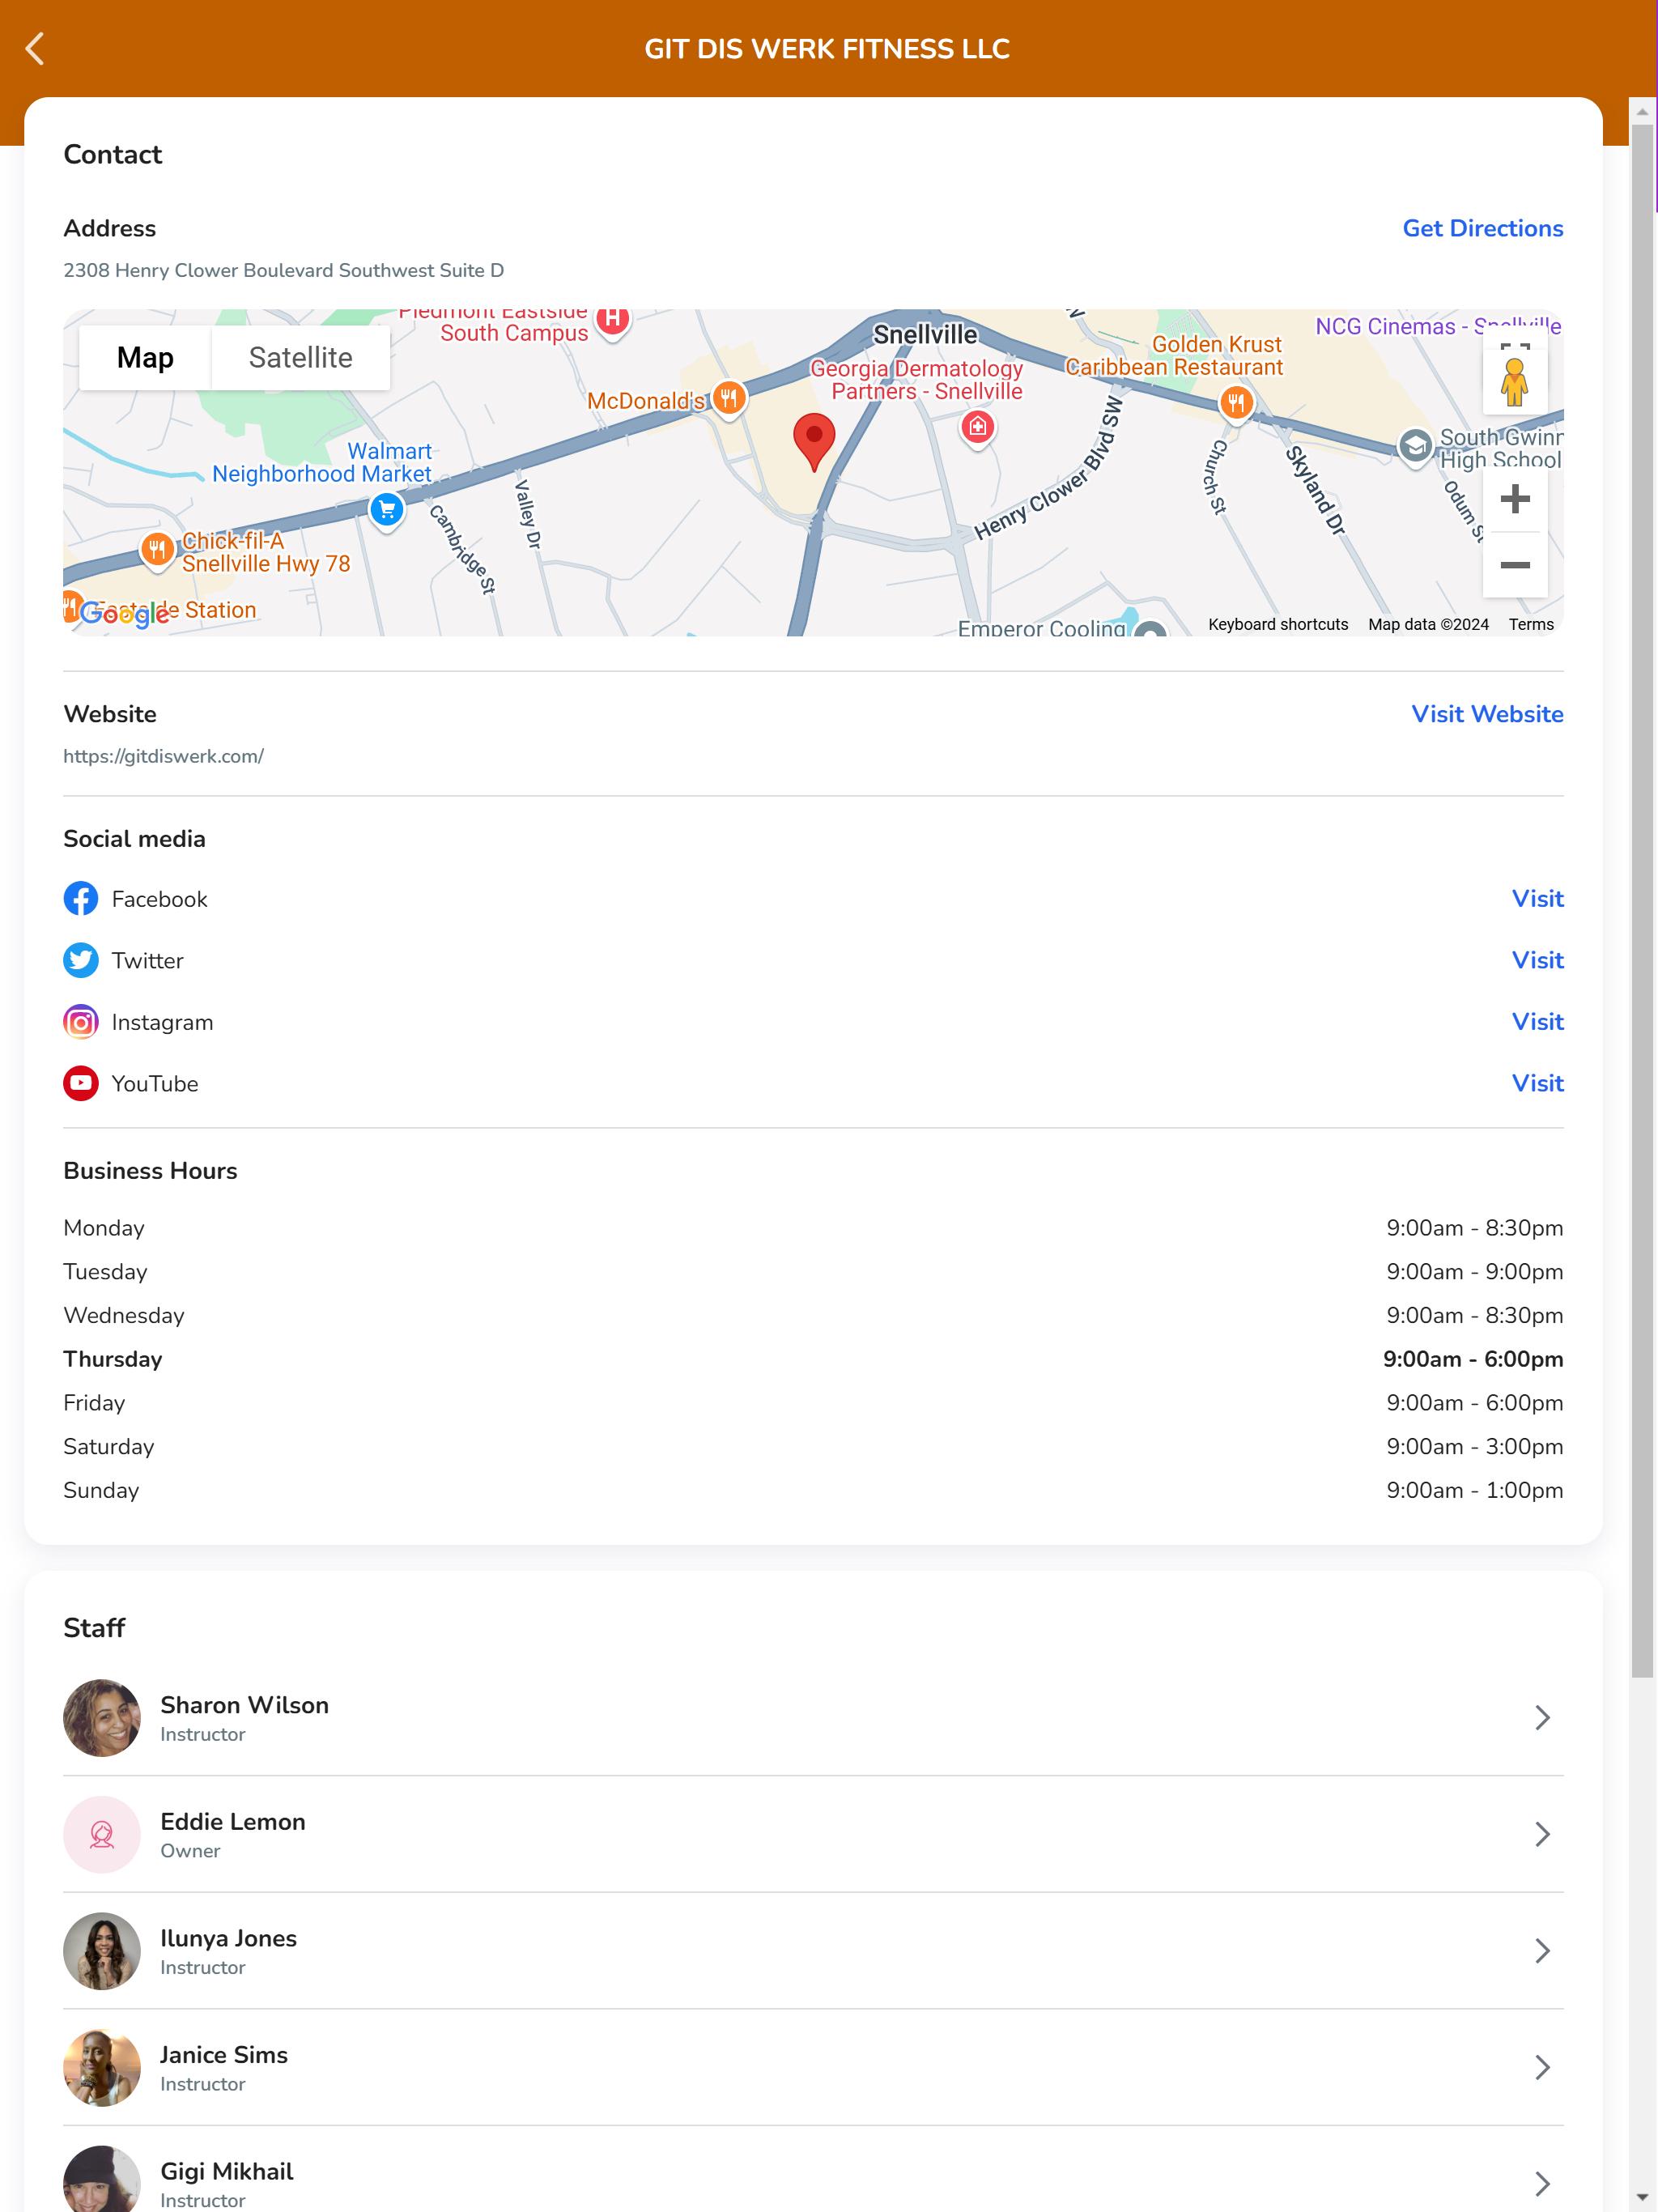Click Saturday hours 9:00am - 3:00pm
The width and height of the screenshot is (1658, 2212).
pyautogui.click(x=1474, y=1446)
